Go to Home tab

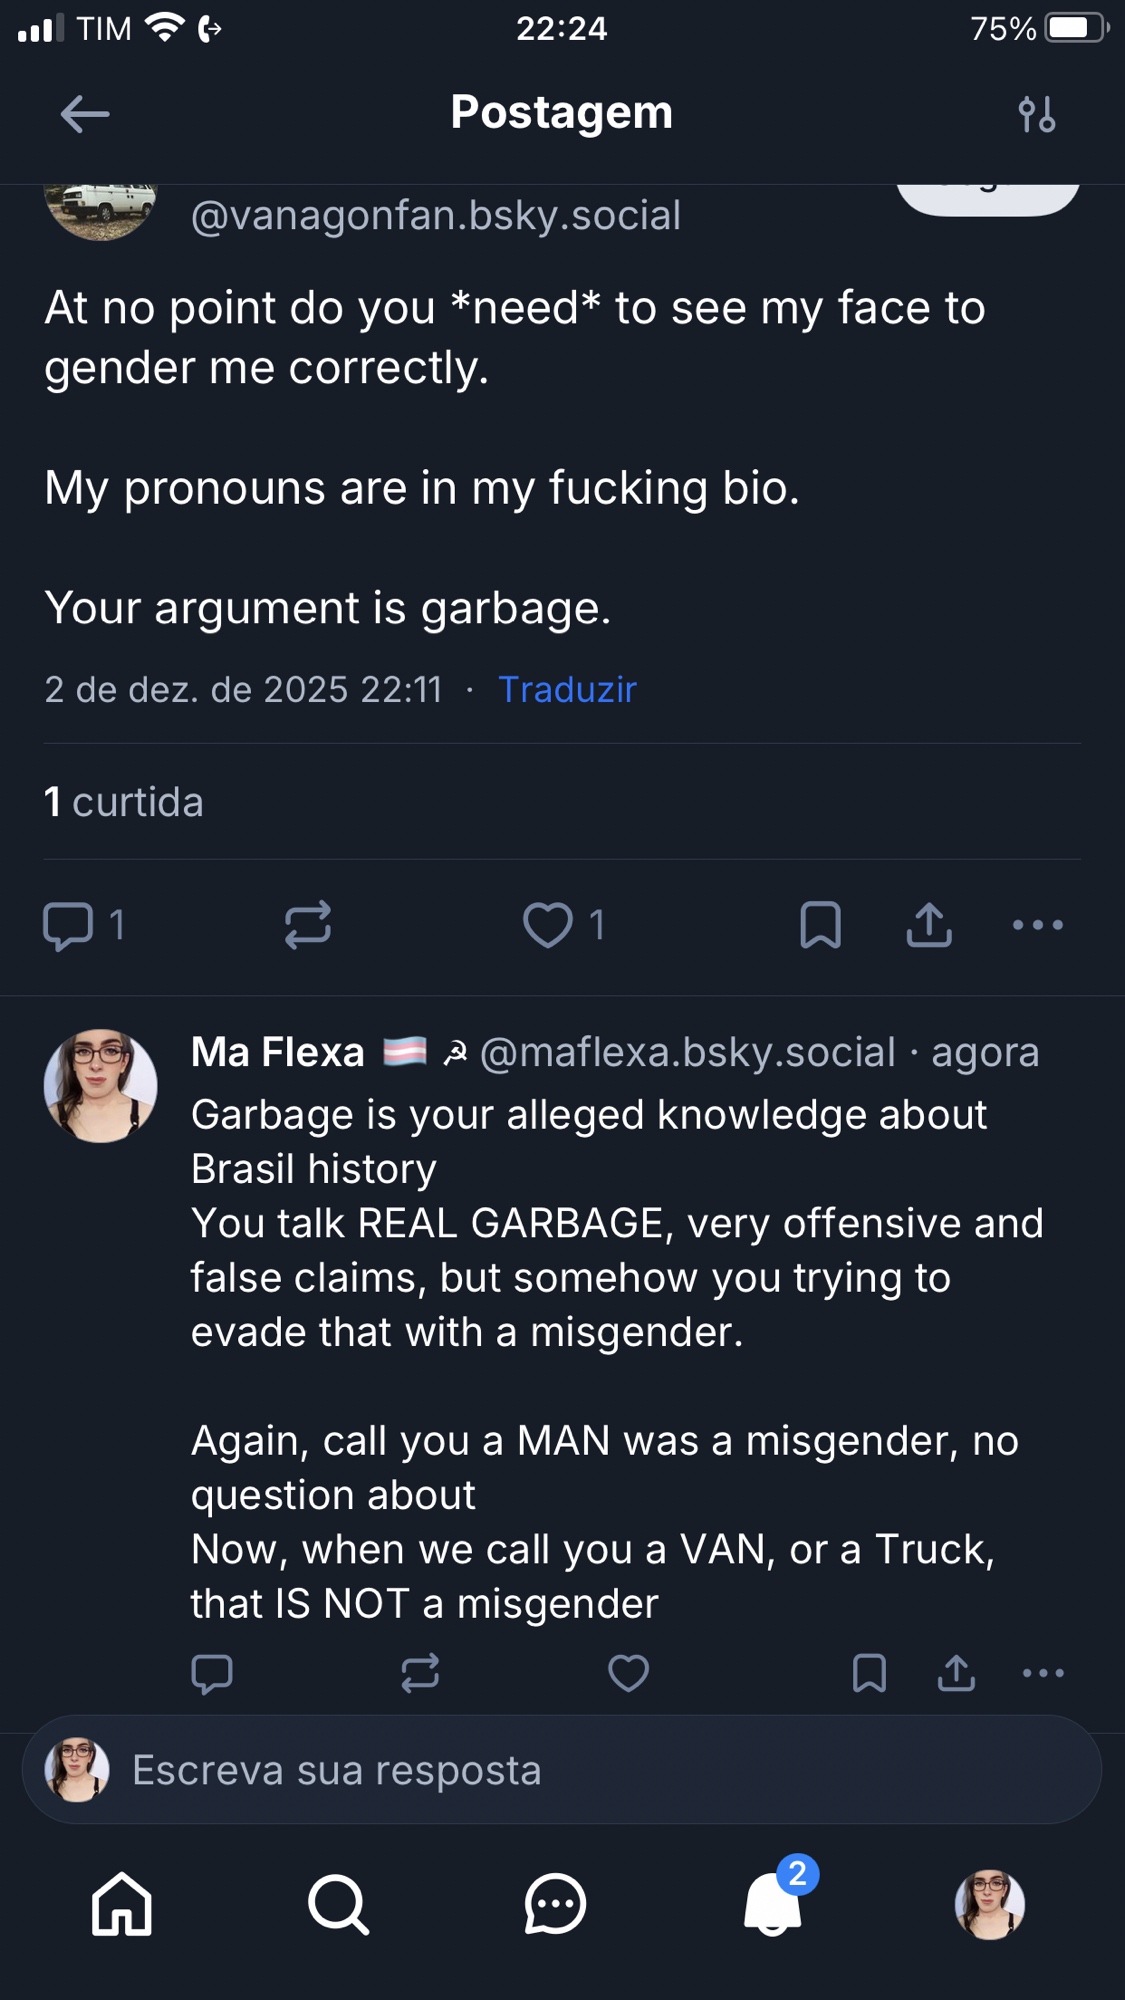click(121, 1904)
